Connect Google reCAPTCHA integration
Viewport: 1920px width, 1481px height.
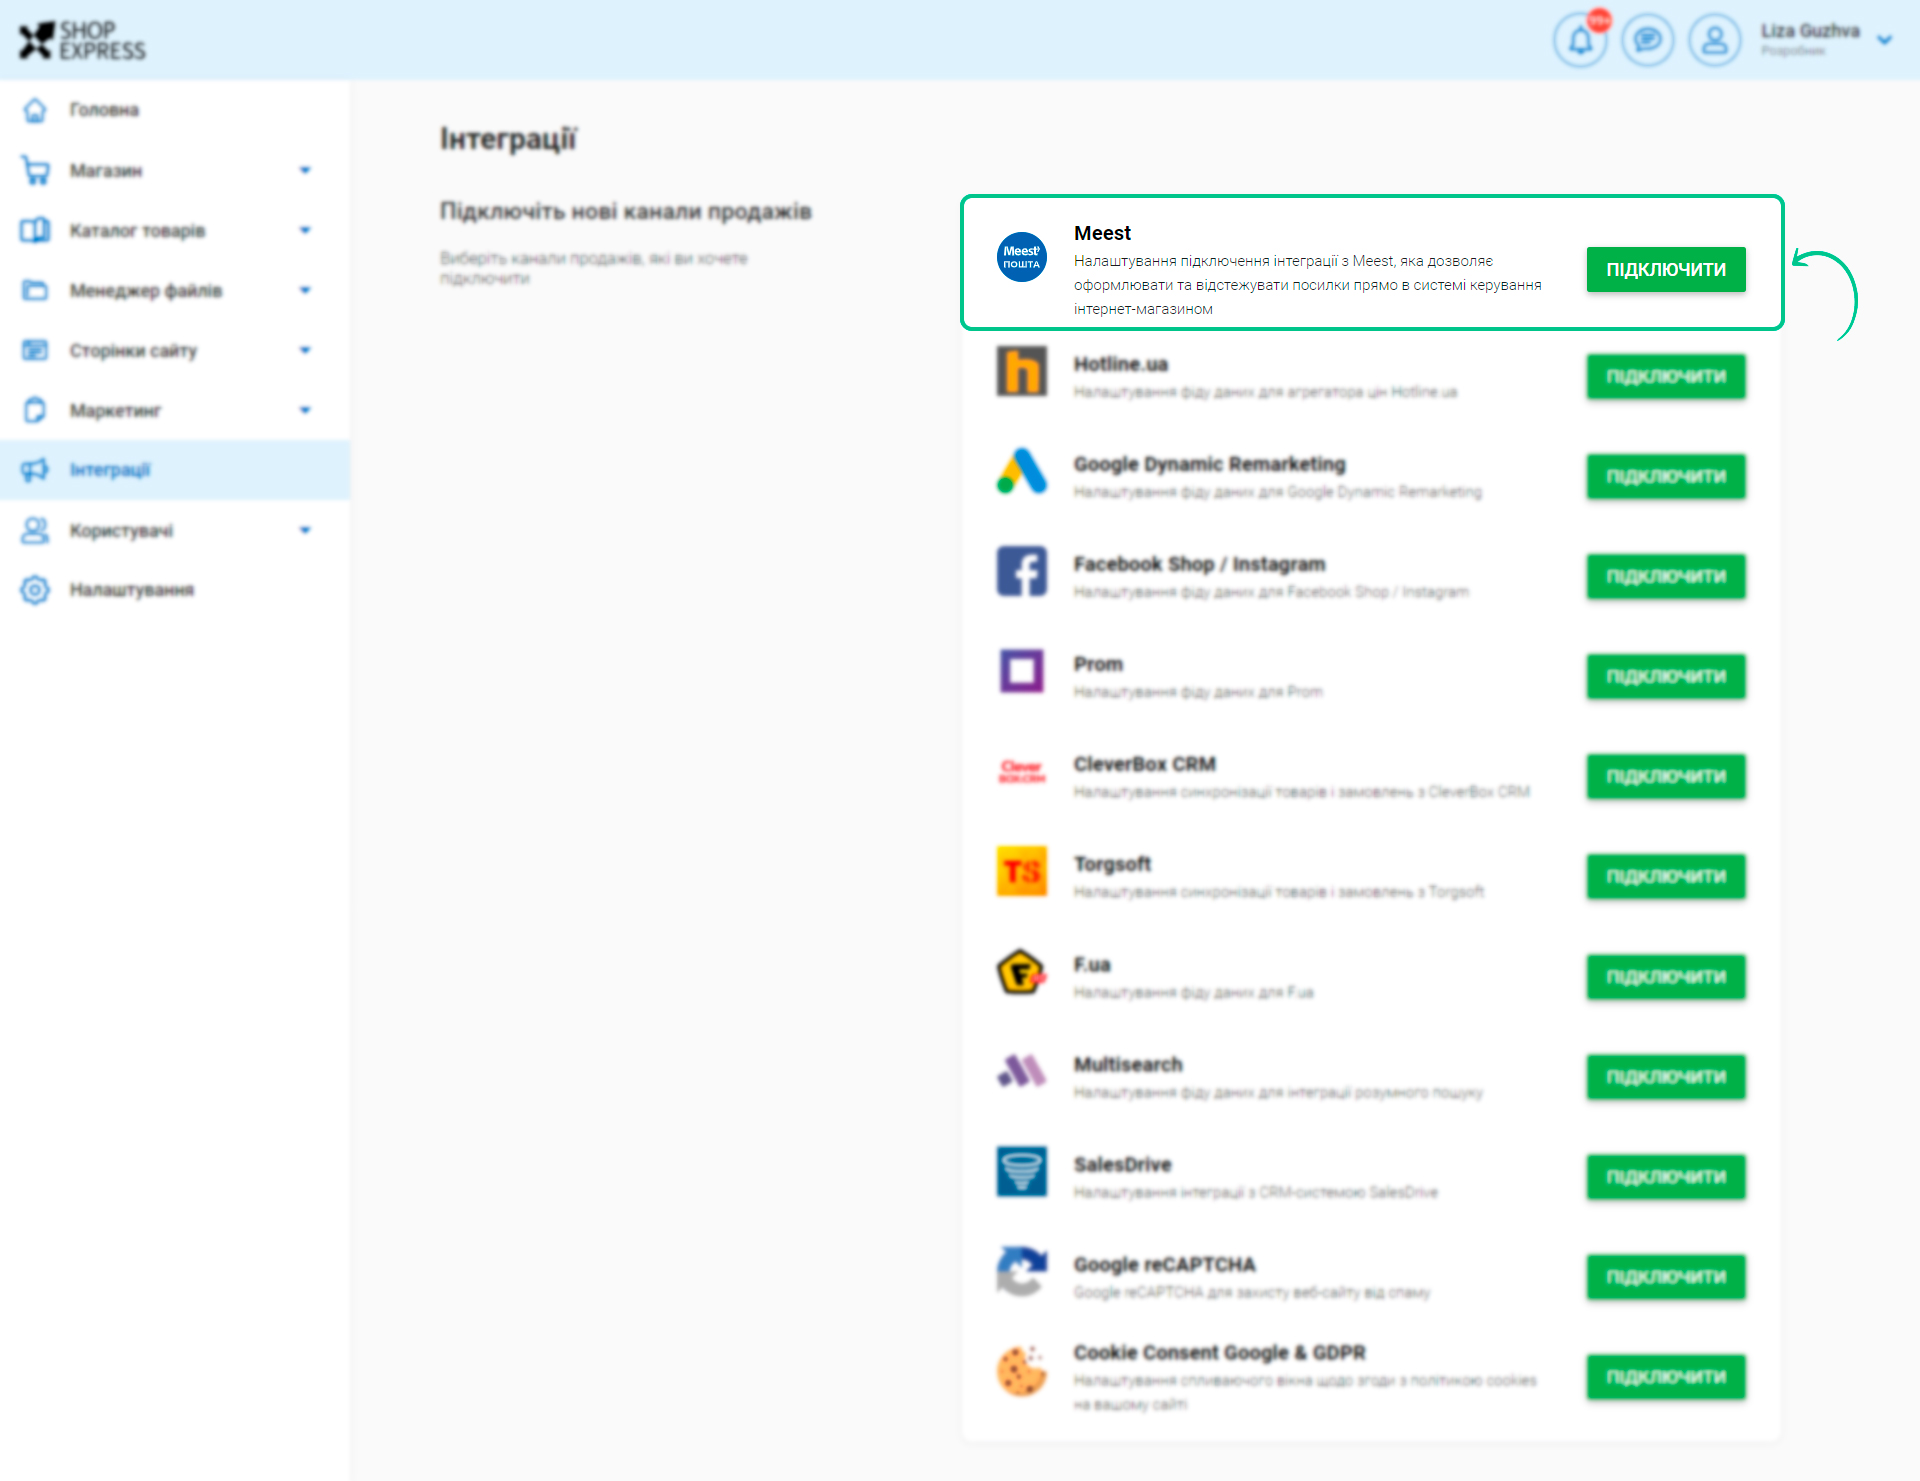click(x=1666, y=1277)
